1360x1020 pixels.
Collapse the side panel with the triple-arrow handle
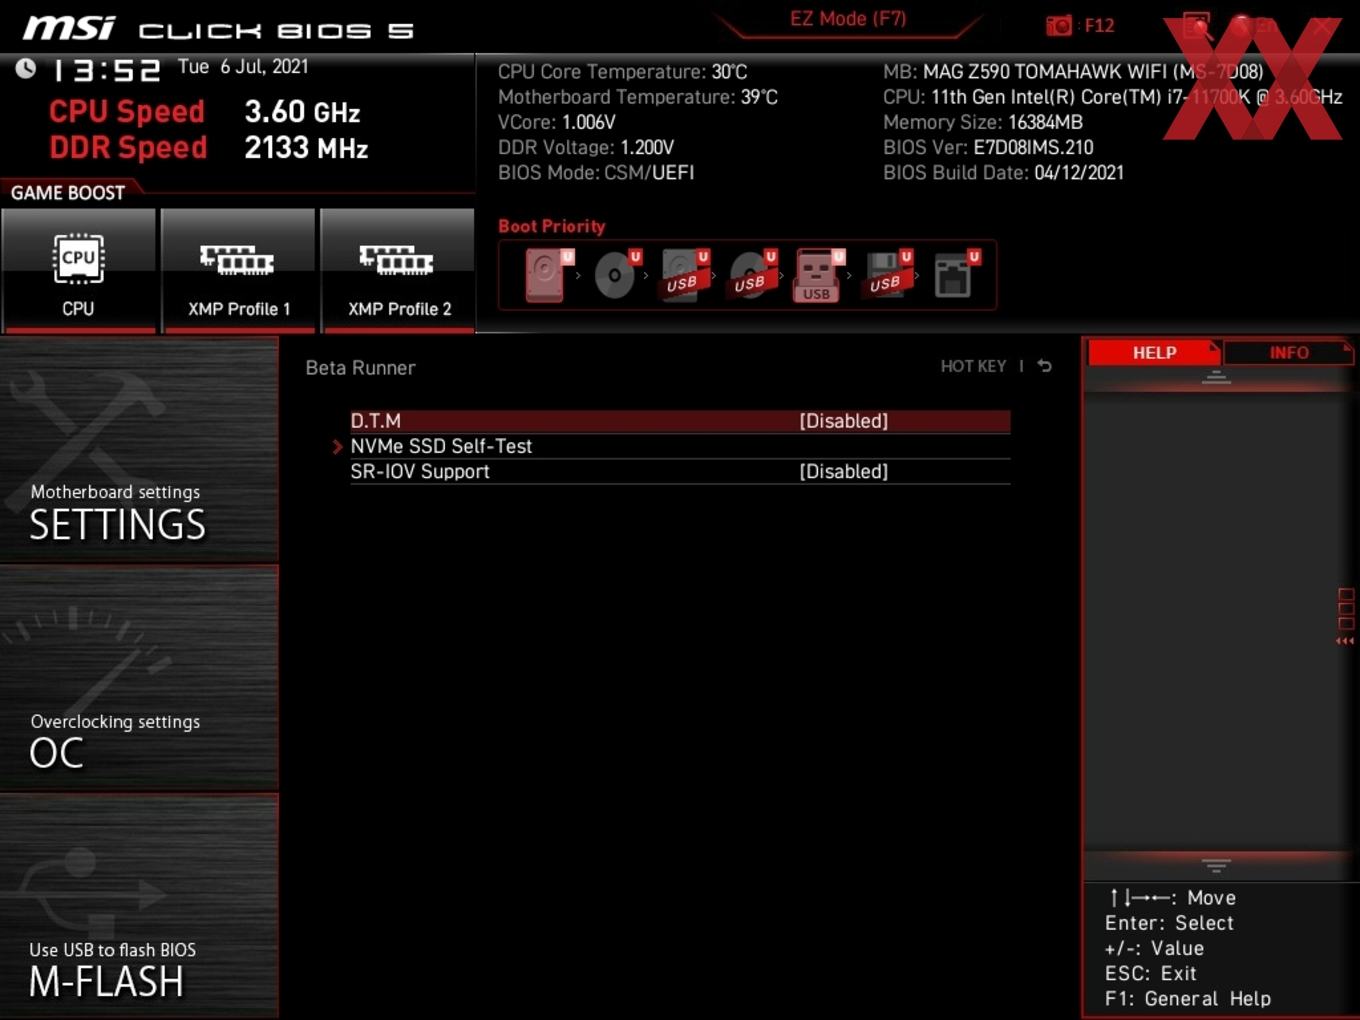coord(1345,641)
